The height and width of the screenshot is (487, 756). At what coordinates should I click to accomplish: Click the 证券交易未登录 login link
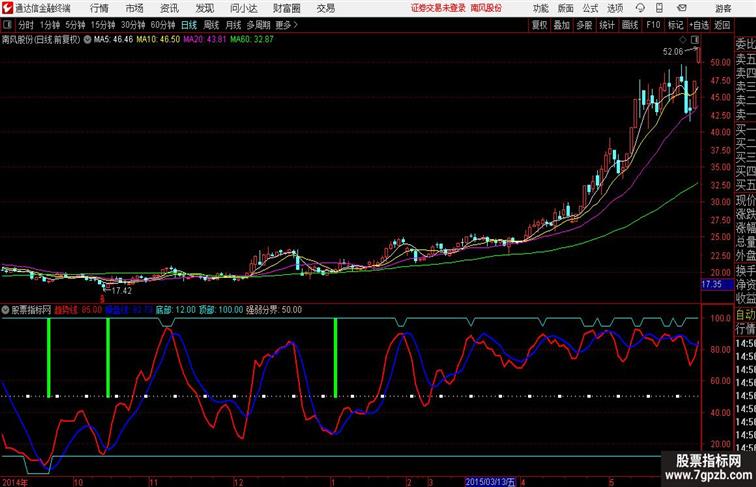(438, 8)
